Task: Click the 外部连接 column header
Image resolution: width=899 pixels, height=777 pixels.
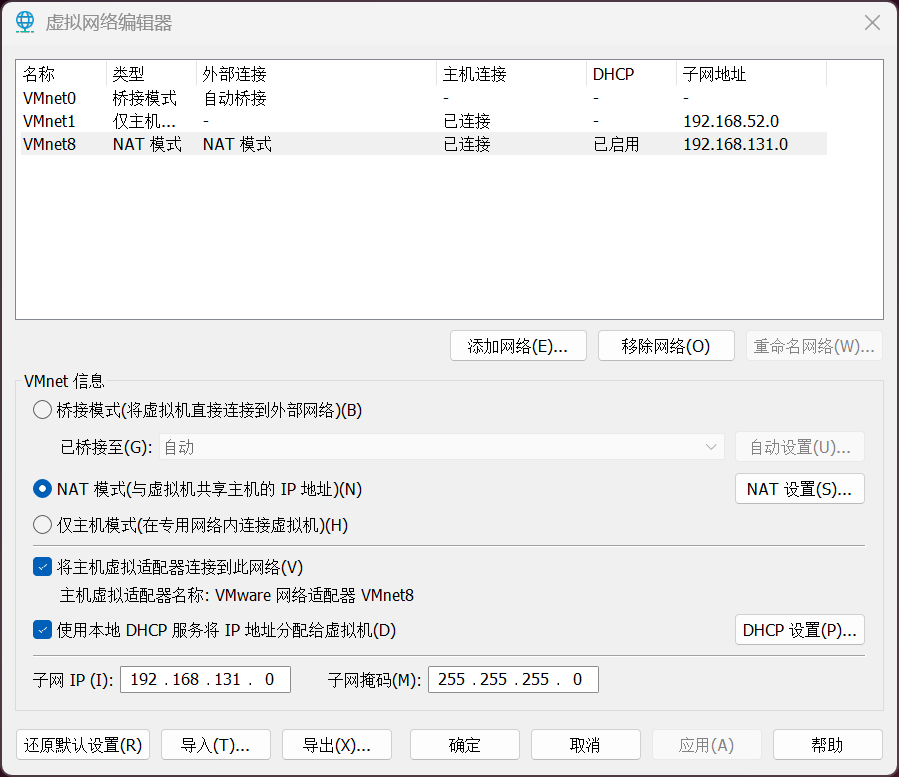Action: coord(316,74)
